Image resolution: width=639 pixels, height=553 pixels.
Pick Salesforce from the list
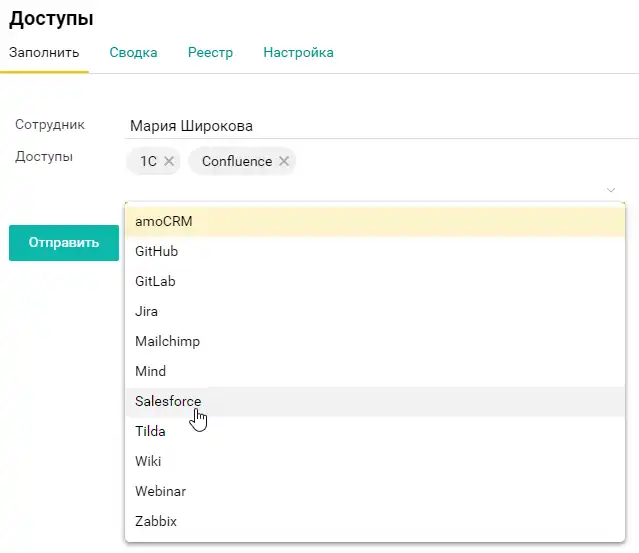point(375,401)
